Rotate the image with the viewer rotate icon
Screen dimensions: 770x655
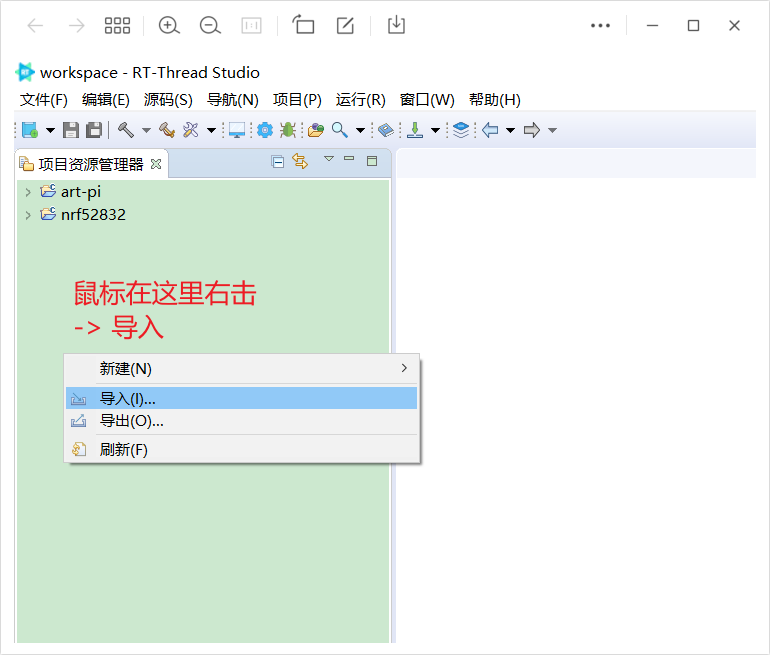click(x=303, y=26)
